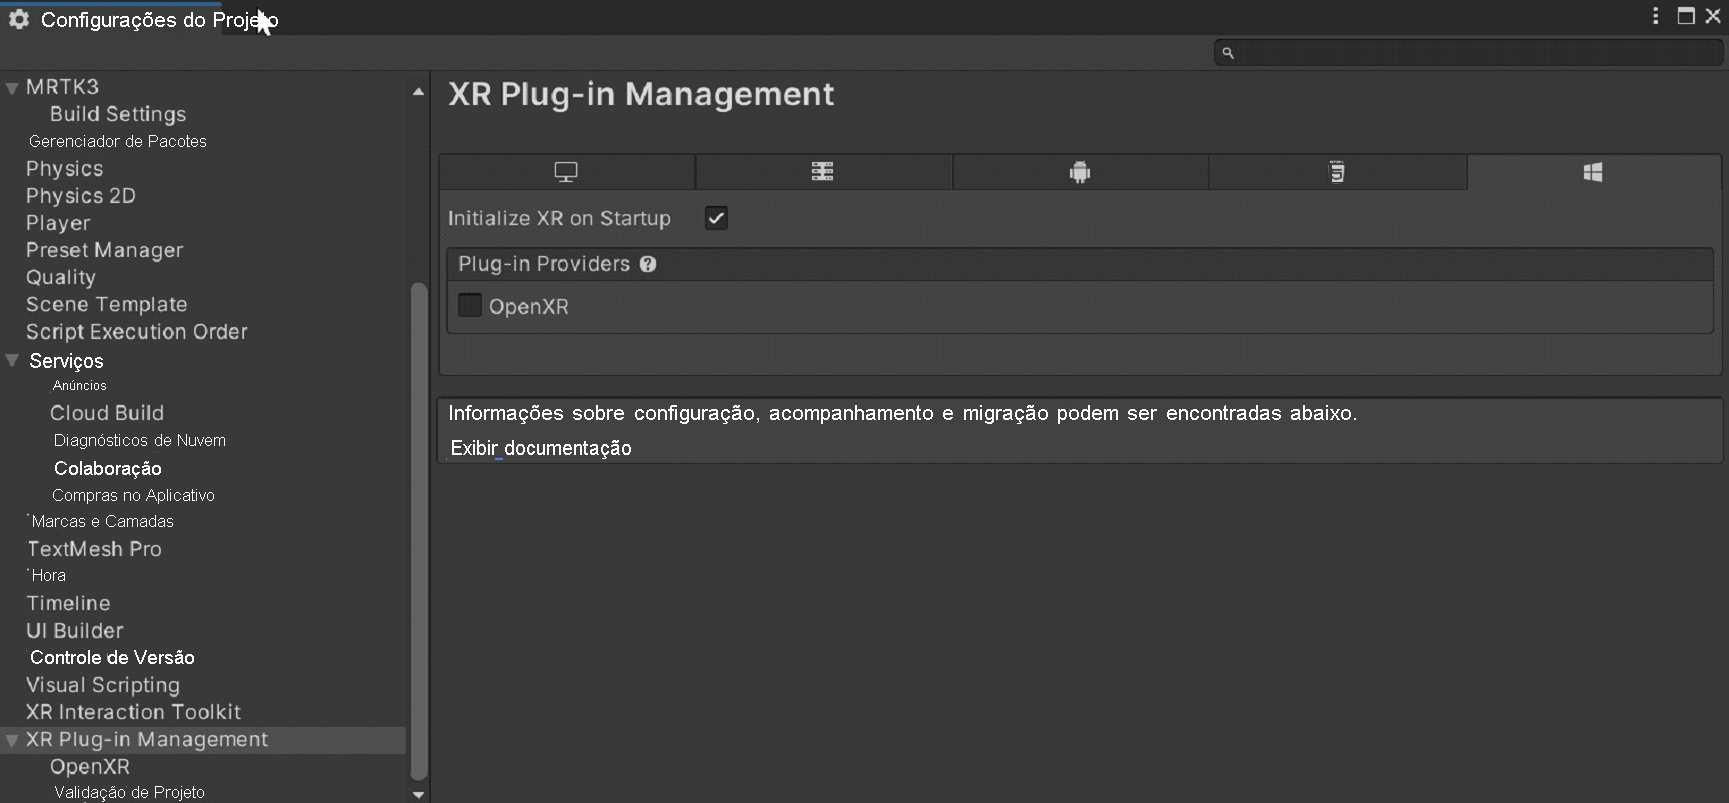This screenshot has height=803, width=1729.
Task: Select the desktop standalone platform tab
Action: point(567,172)
